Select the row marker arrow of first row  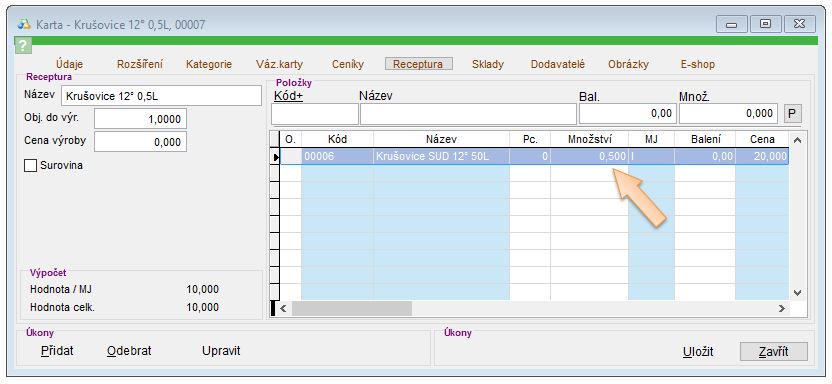275,157
